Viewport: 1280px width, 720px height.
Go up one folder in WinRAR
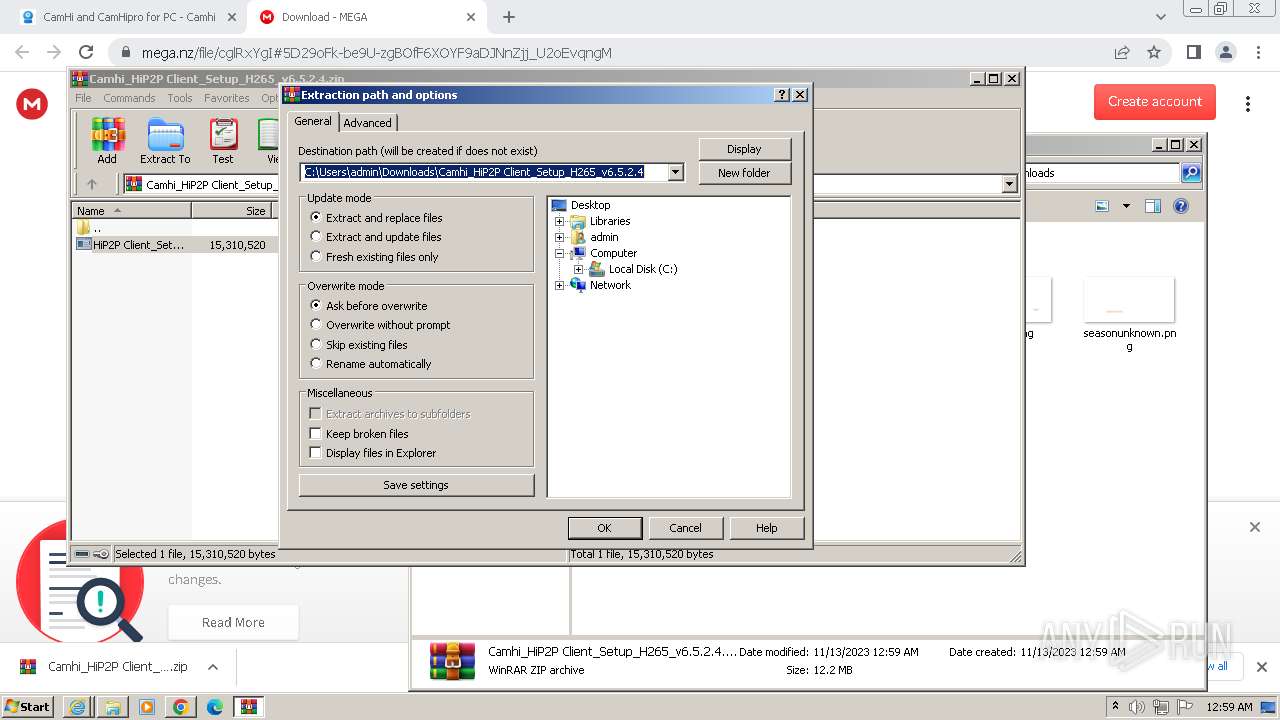click(x=92, y=184)
